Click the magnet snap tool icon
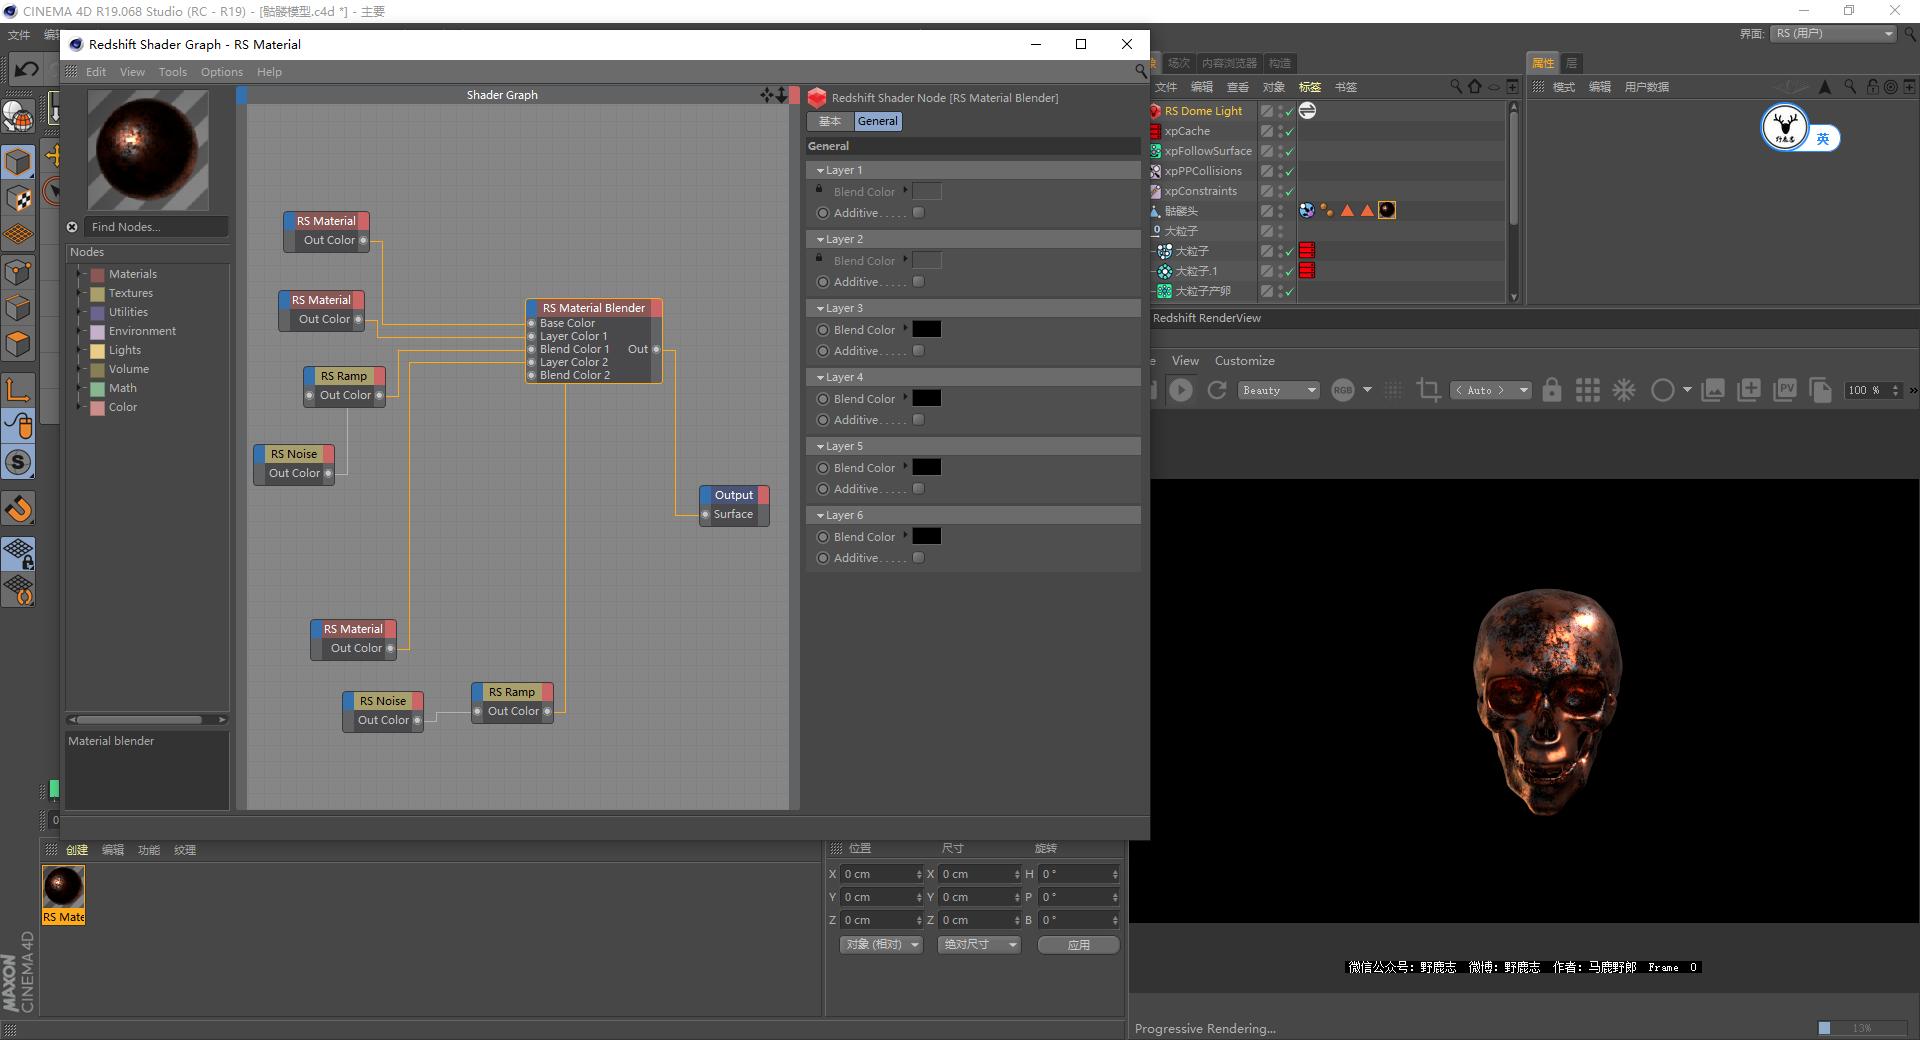 (18, 509)
